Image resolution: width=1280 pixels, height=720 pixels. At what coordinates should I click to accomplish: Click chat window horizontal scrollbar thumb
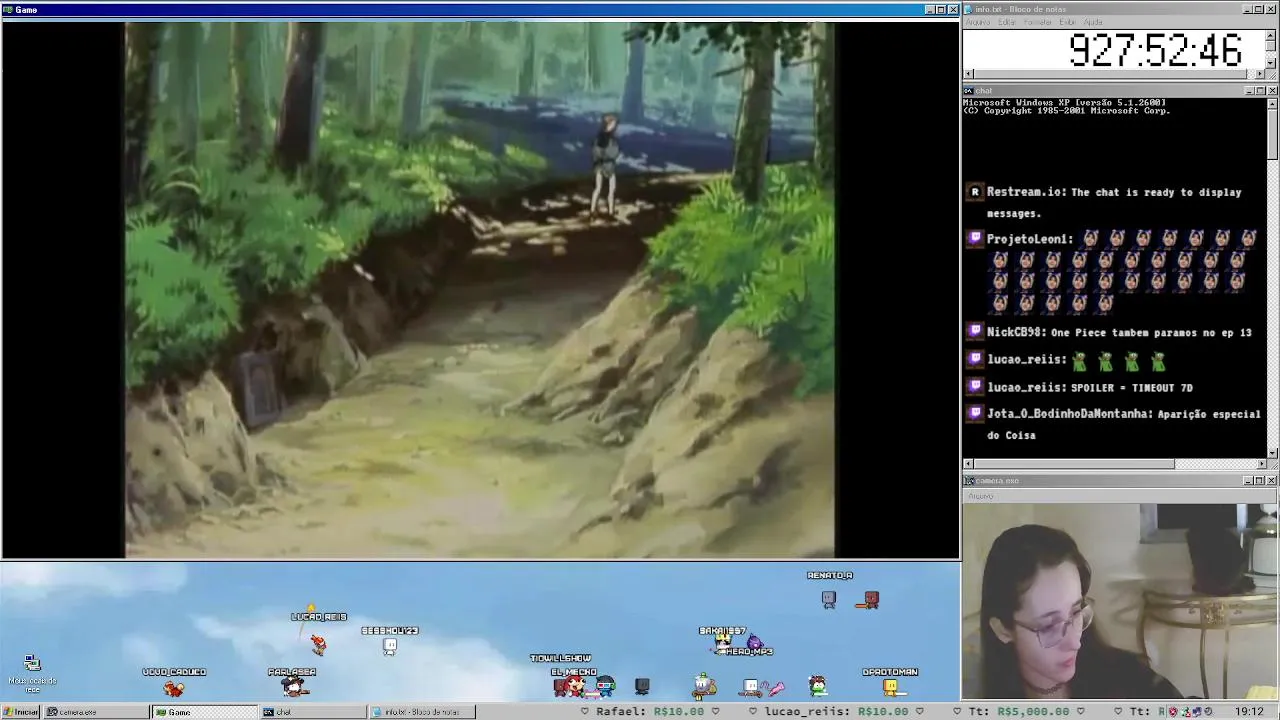1074,464
